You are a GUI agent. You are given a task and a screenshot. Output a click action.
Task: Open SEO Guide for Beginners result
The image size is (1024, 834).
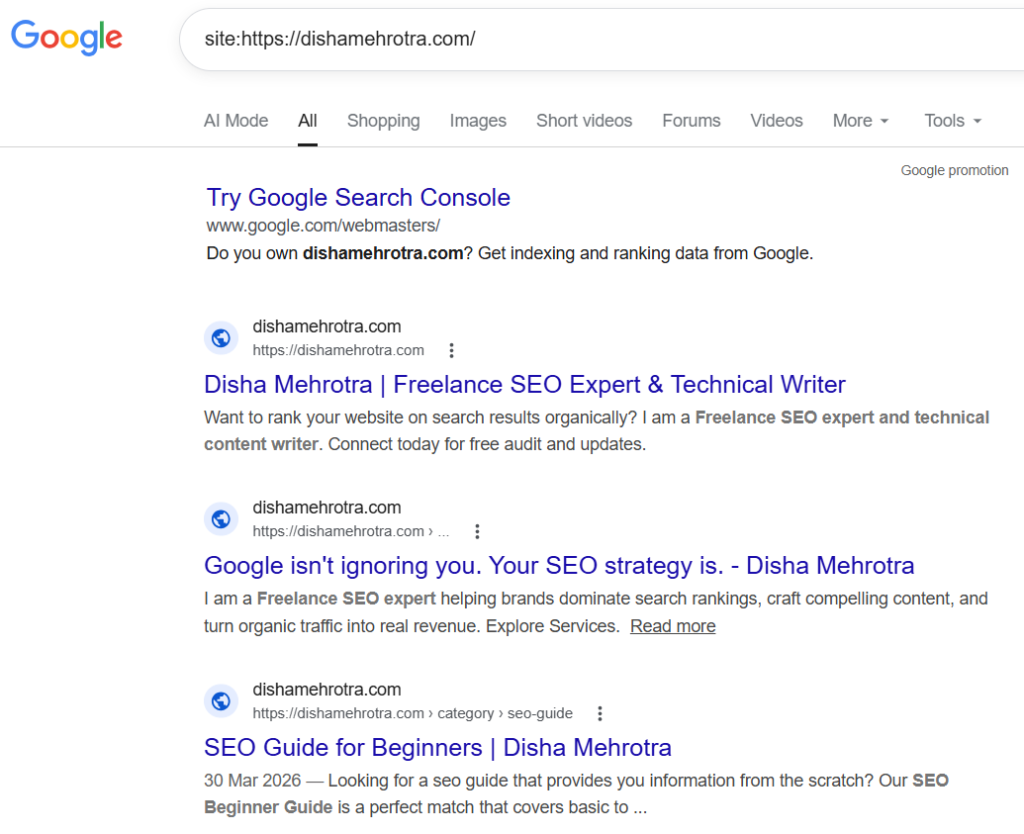tap(437, 747)
